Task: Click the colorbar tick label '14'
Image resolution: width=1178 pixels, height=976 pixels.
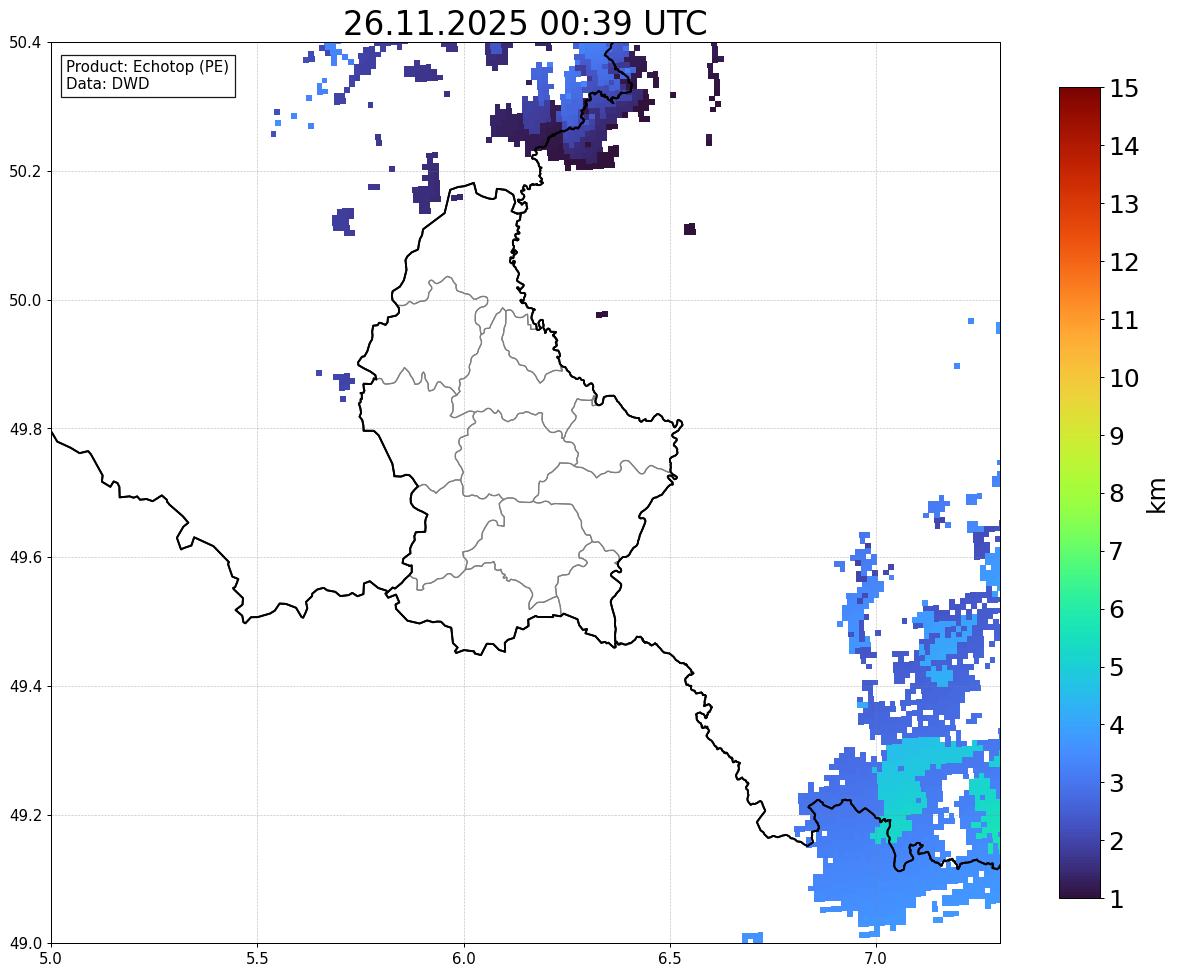Action: [x=1124, y=147]
